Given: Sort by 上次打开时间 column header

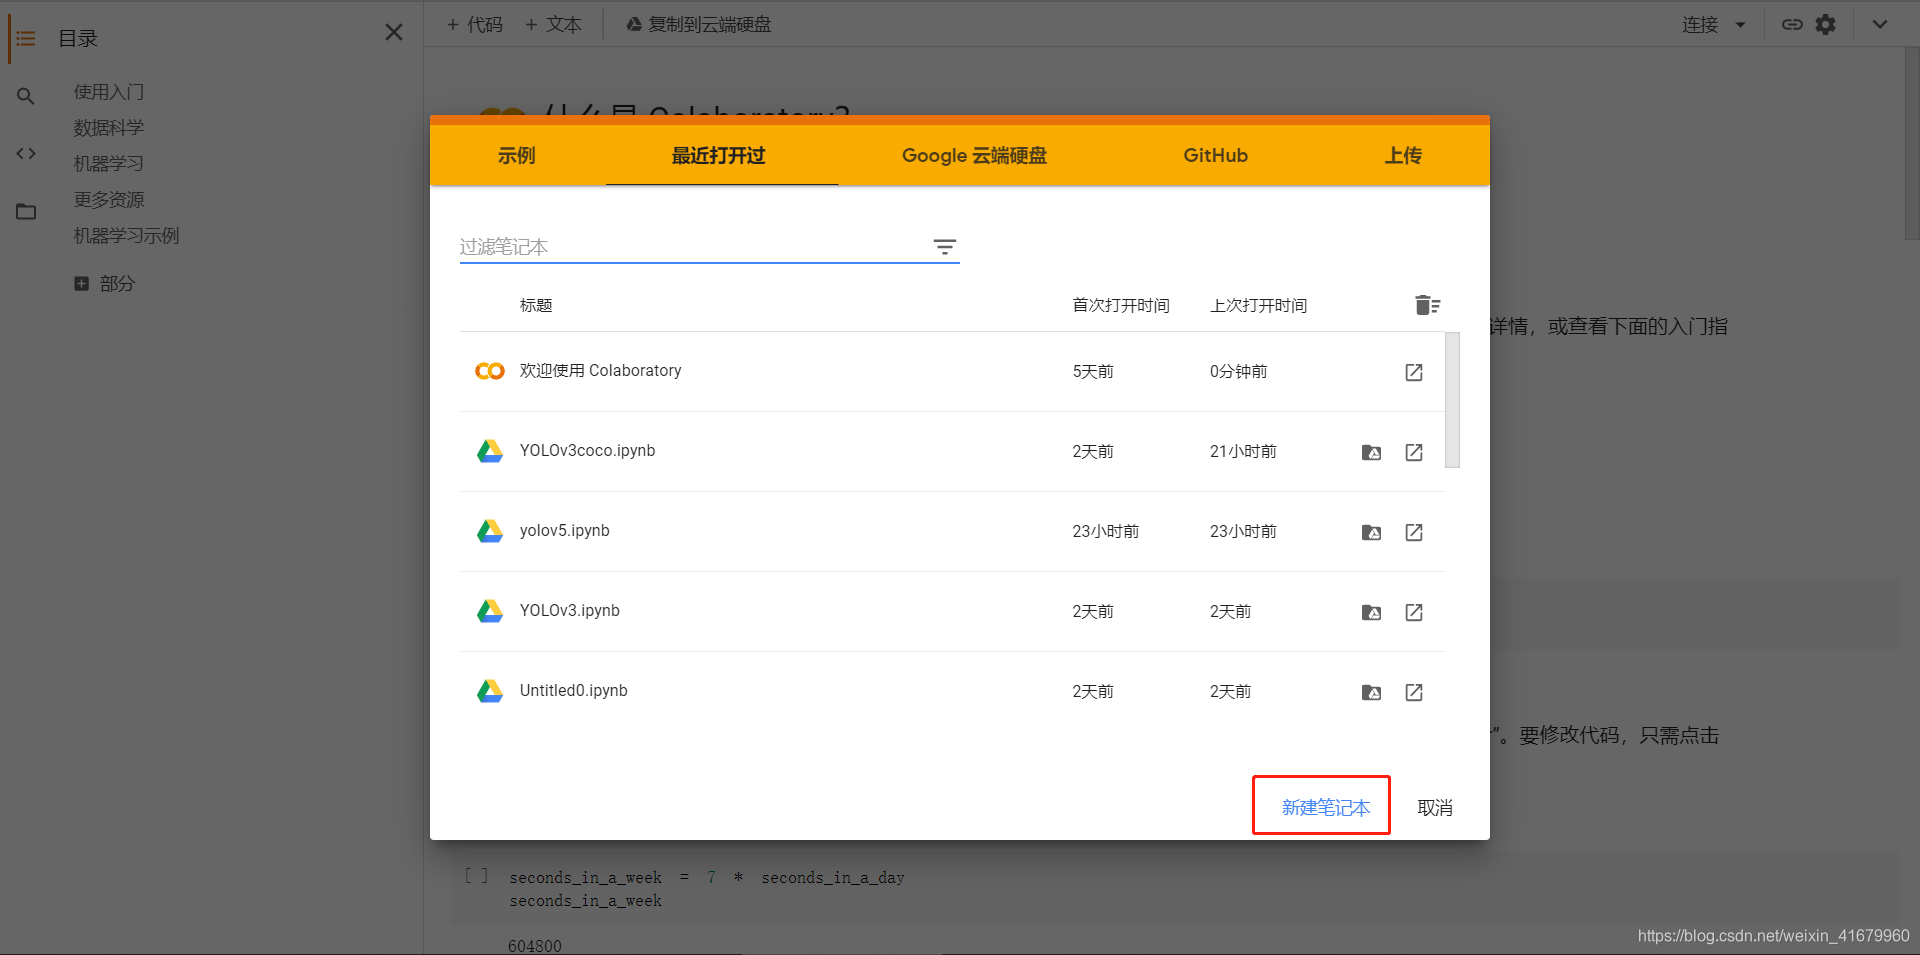Looking at the screenshot, I should pos(1258,305).
